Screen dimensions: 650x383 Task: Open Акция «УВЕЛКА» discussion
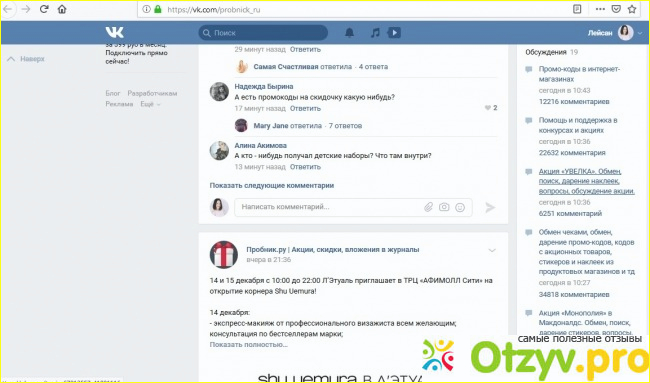(x=587, y=181)
